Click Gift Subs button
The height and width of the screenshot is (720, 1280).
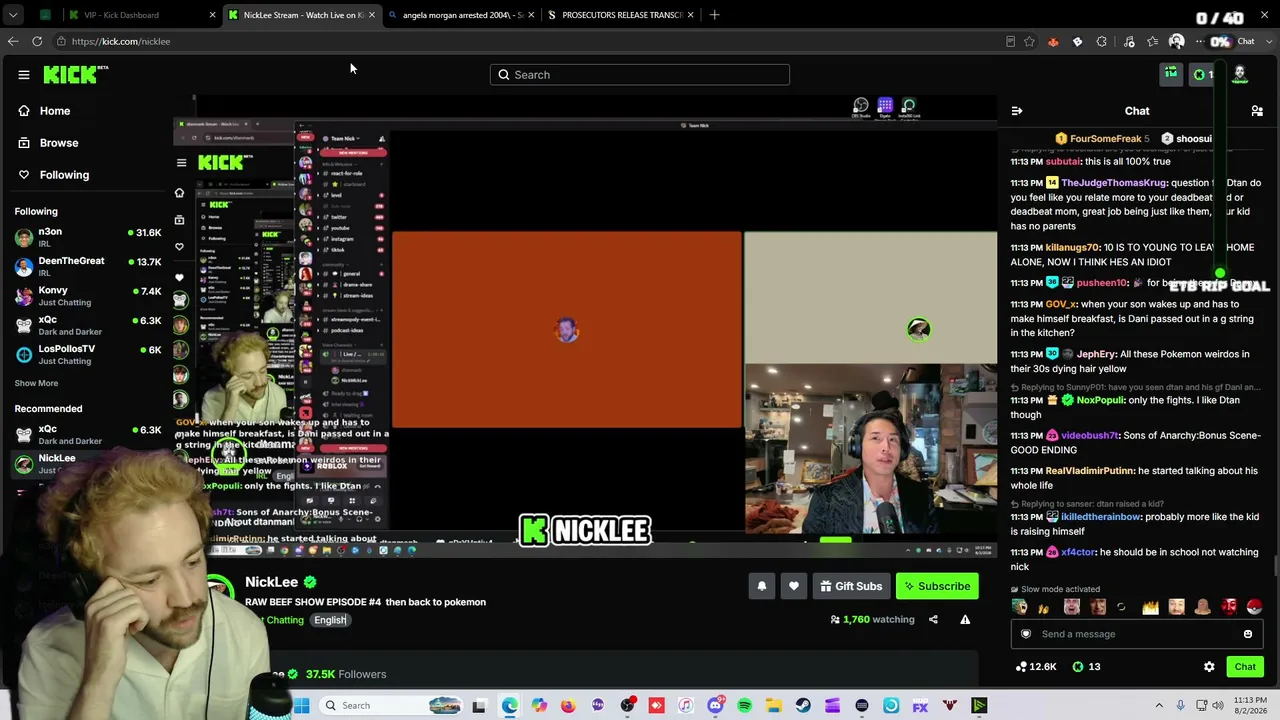pos(851,587)
